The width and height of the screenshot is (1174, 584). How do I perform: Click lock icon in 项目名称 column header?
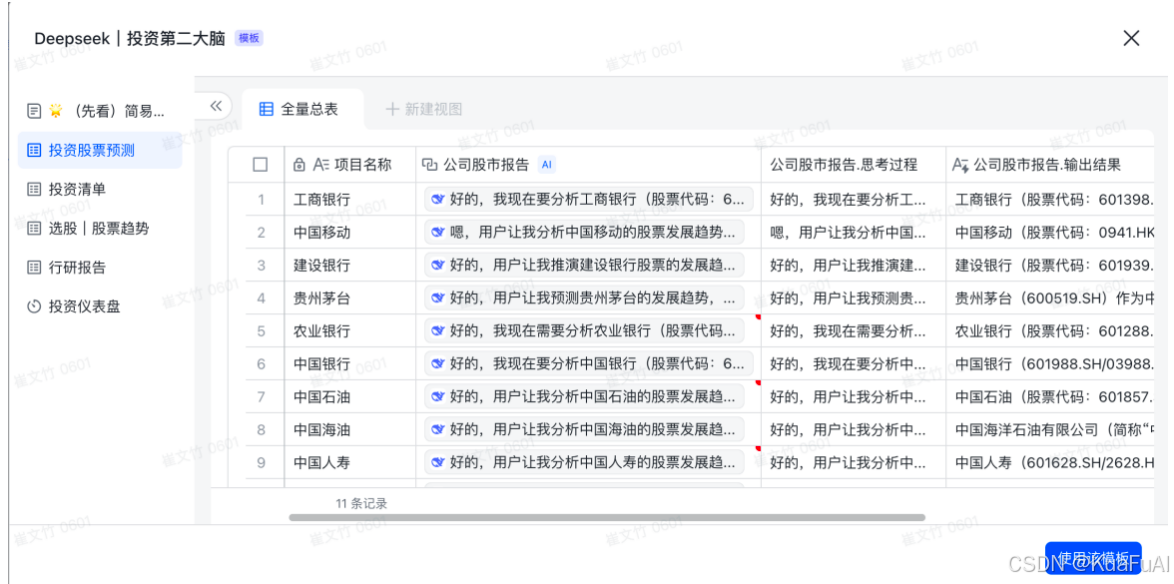[298, 165]
